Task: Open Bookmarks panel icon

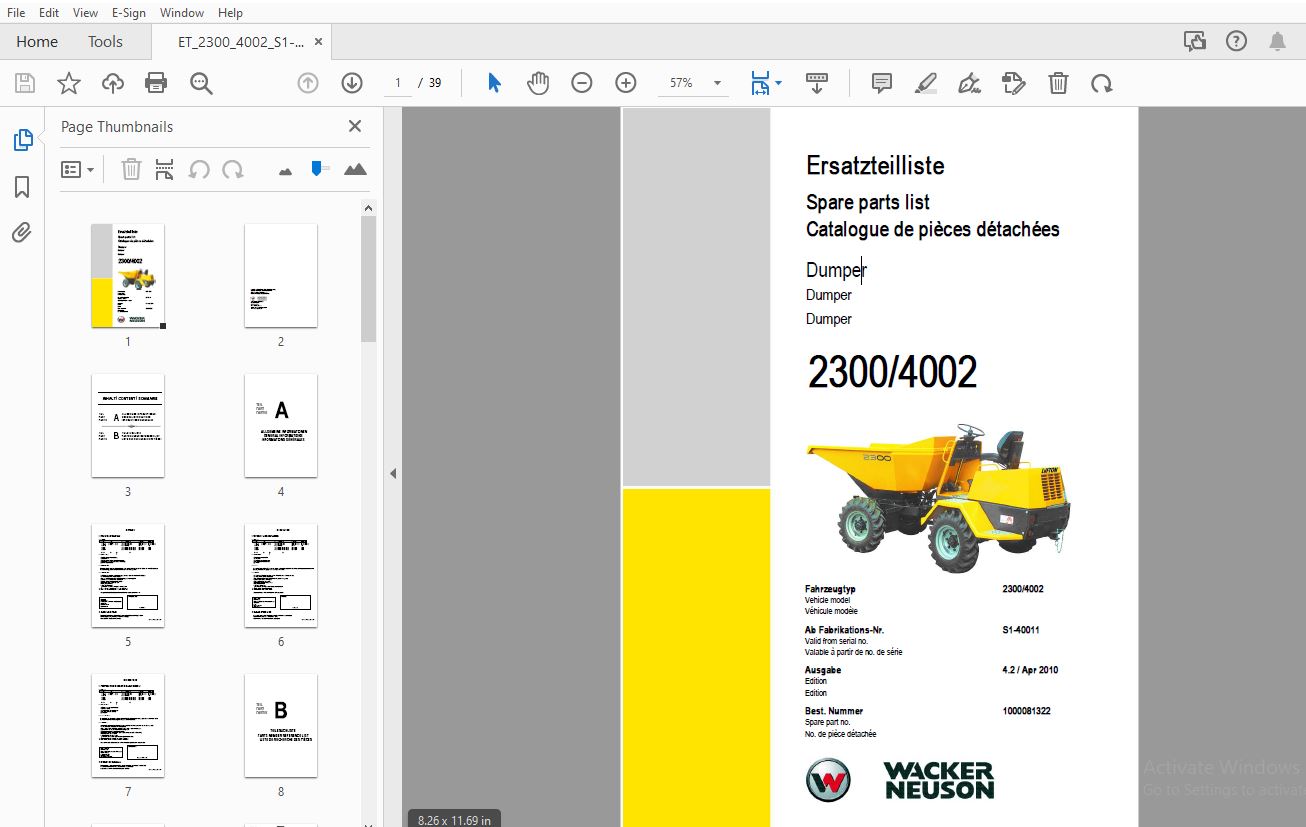Action: [22, 187]
